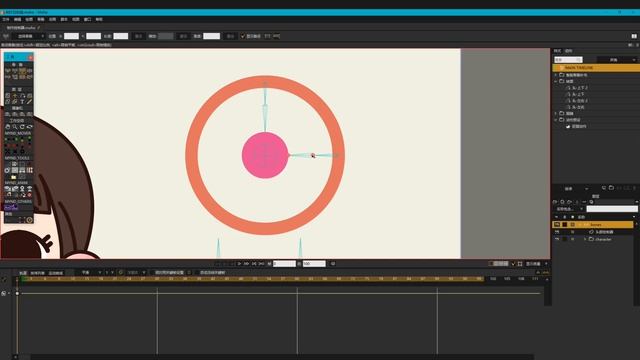
Task: Select the highlighted bone tool in Tools panel
Action: pos(23,71)
